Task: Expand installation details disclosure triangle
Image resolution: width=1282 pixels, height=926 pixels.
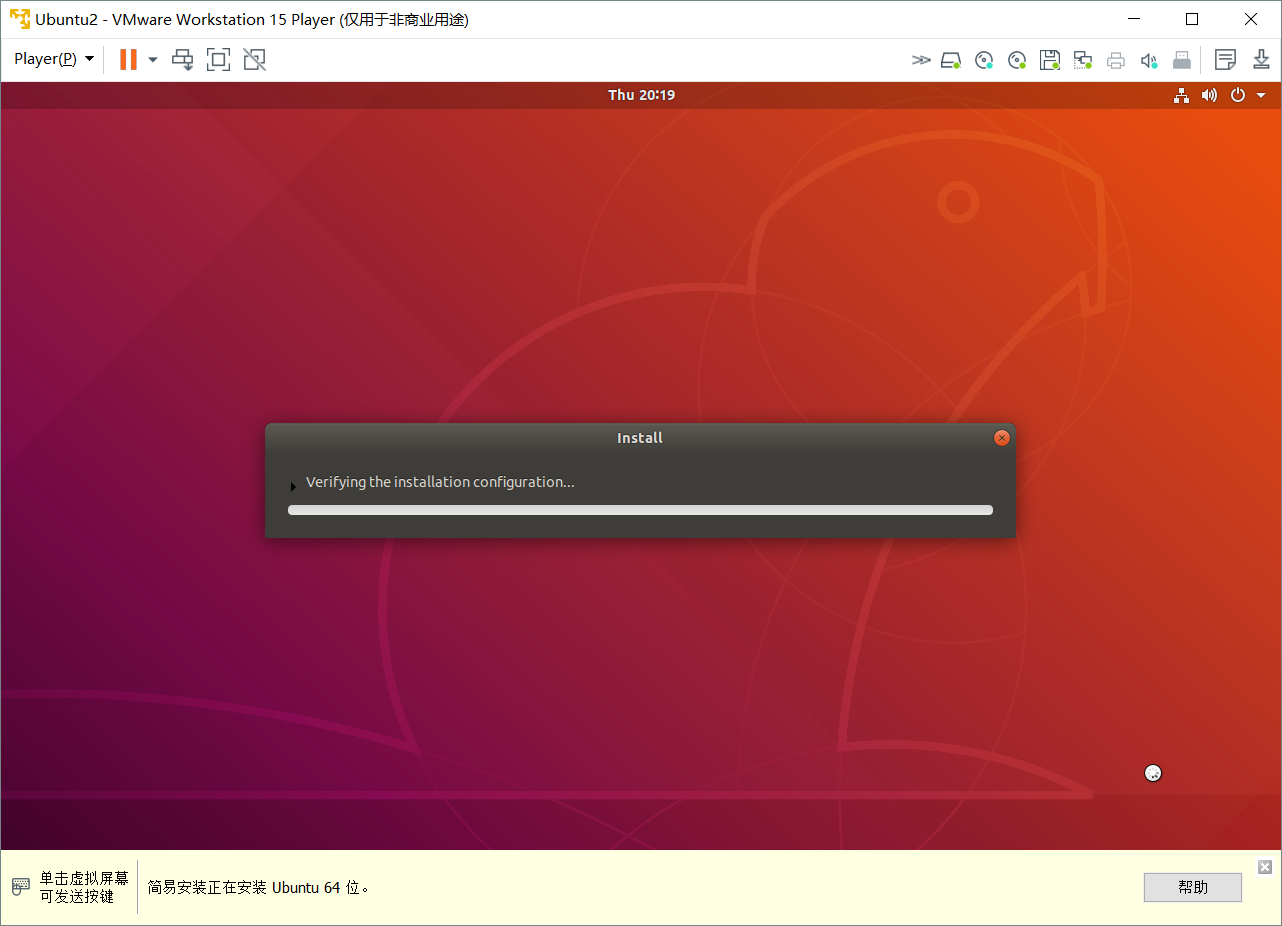Action: click(293, 487)
